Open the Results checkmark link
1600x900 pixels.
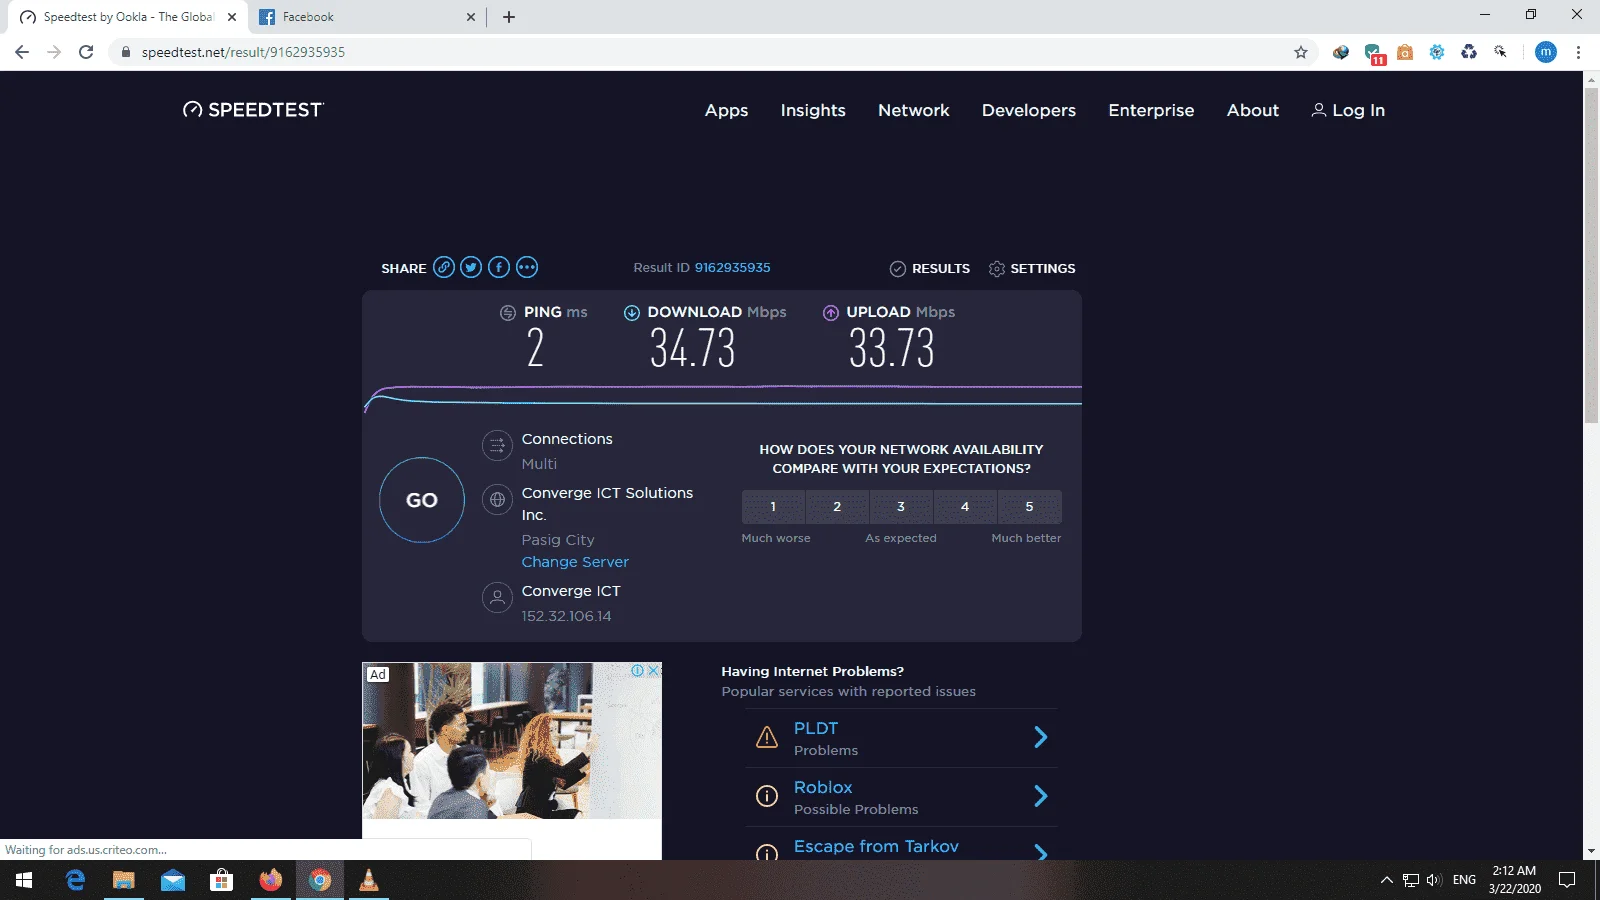pyautogui.click(x=930, y=268)
